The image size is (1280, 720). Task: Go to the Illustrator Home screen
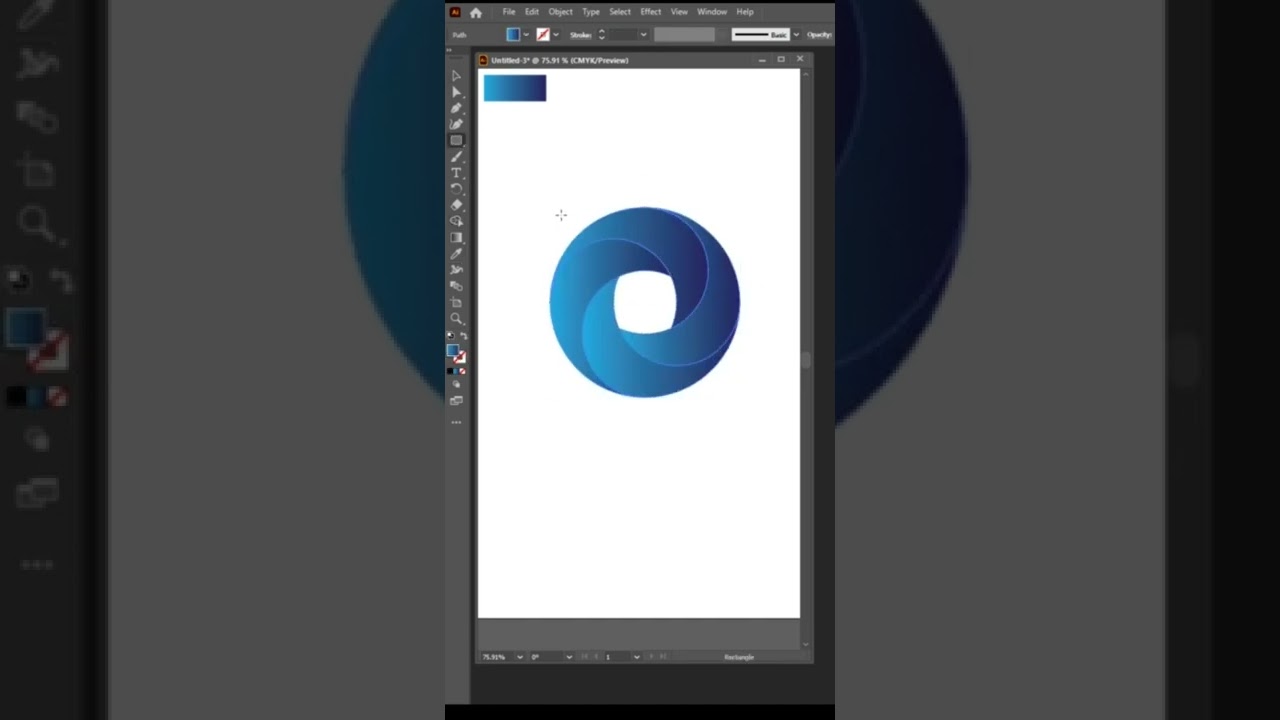click(x=475, y=12)
